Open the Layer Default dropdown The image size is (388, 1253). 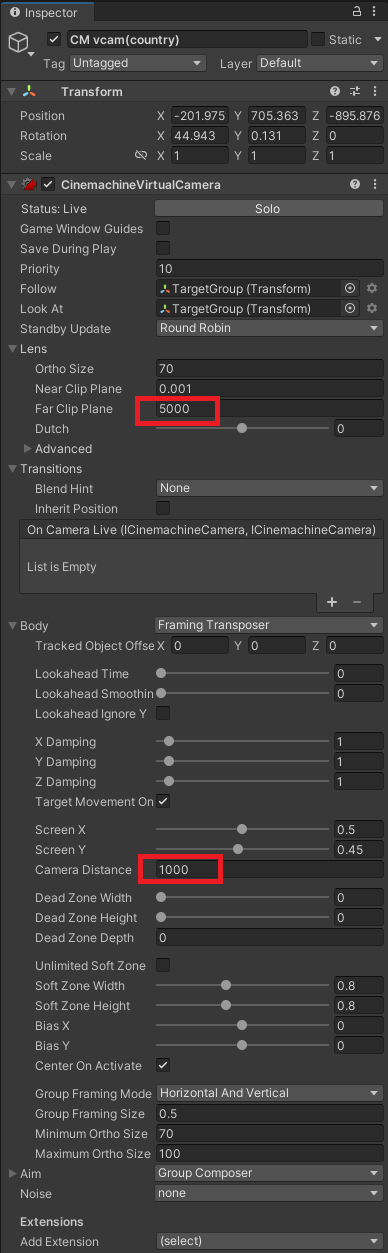click(x=319, y=63)
